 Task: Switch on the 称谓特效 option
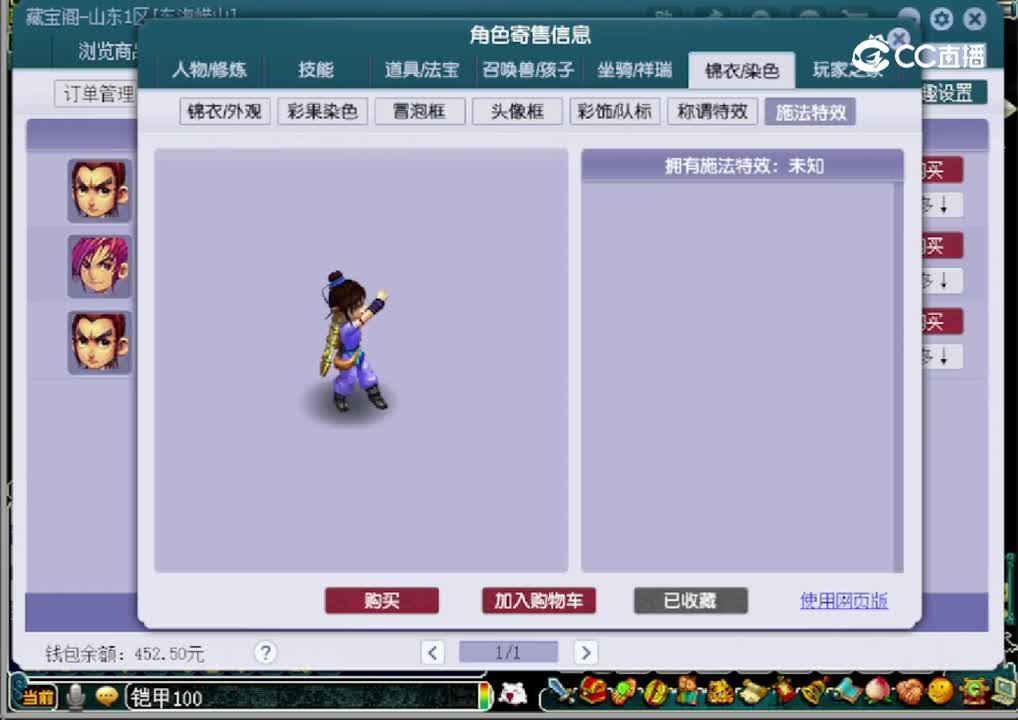(712, 112)
